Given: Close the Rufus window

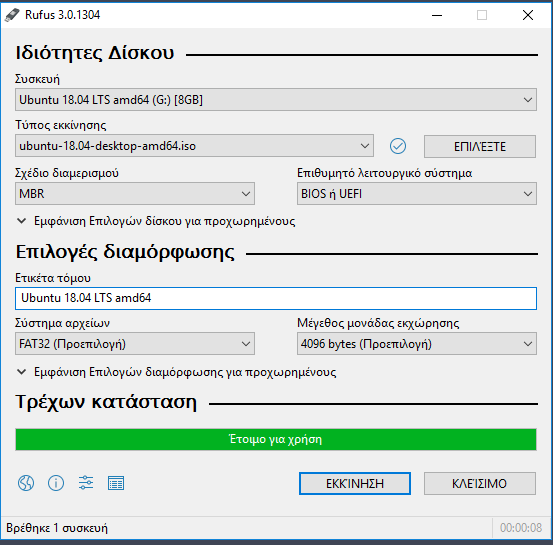Looking at the screenshot, I should click(528, 15).
